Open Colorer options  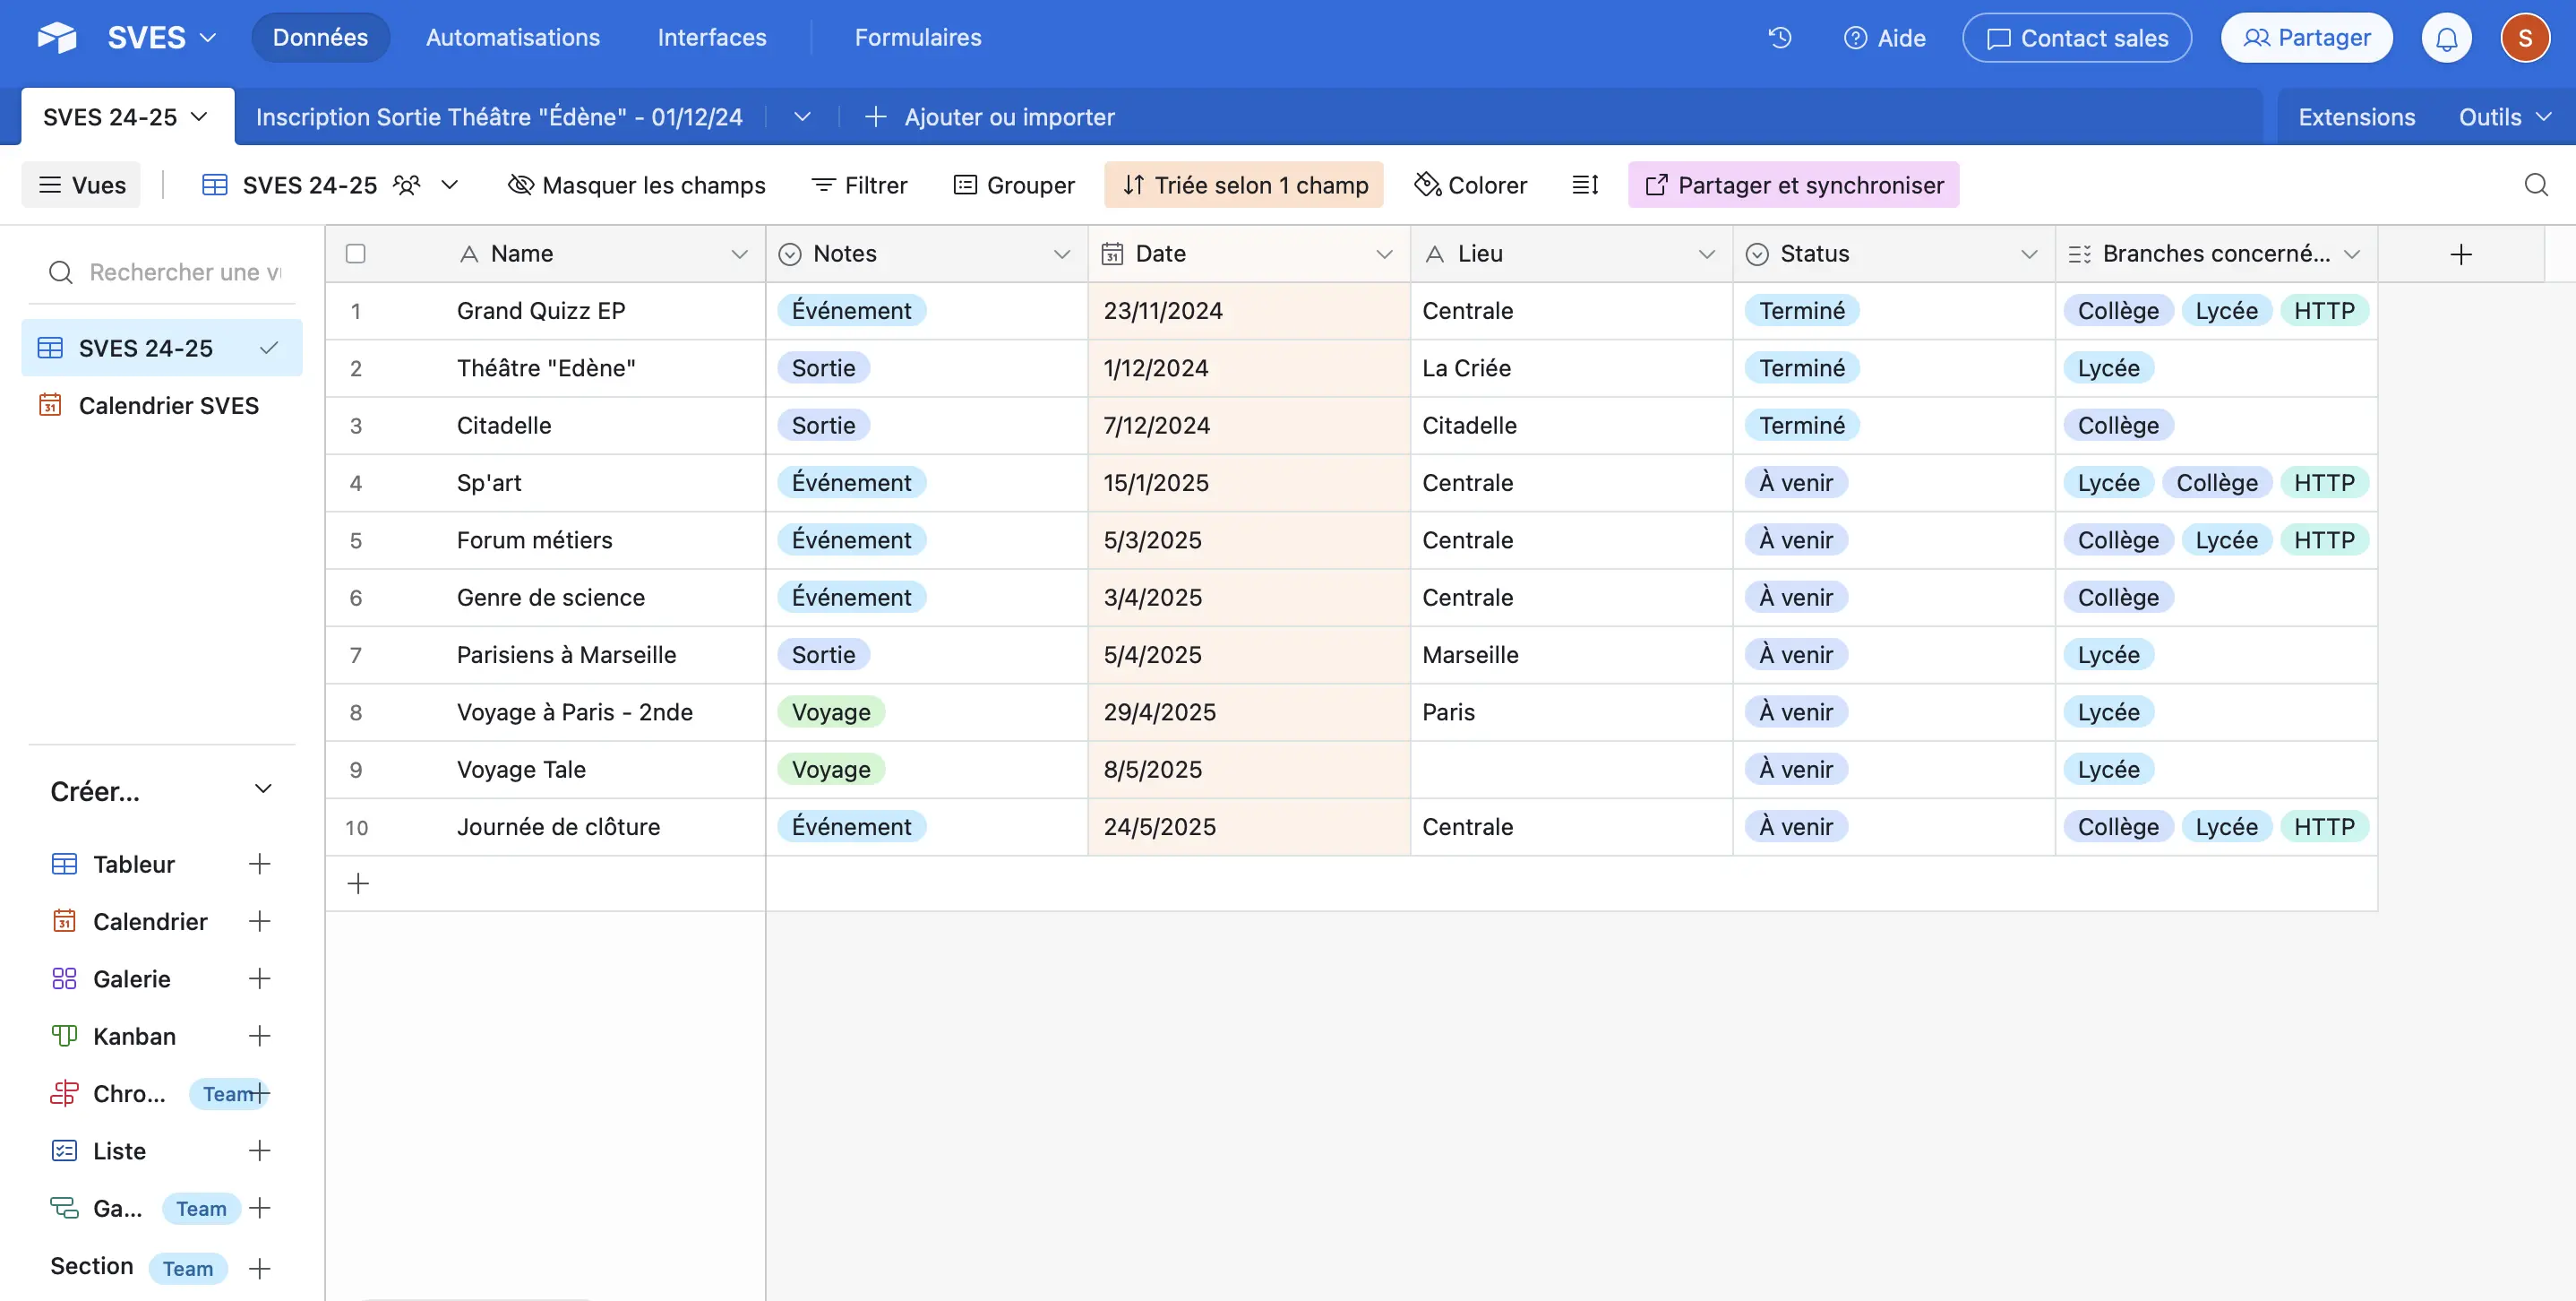tap(1470, 185)
